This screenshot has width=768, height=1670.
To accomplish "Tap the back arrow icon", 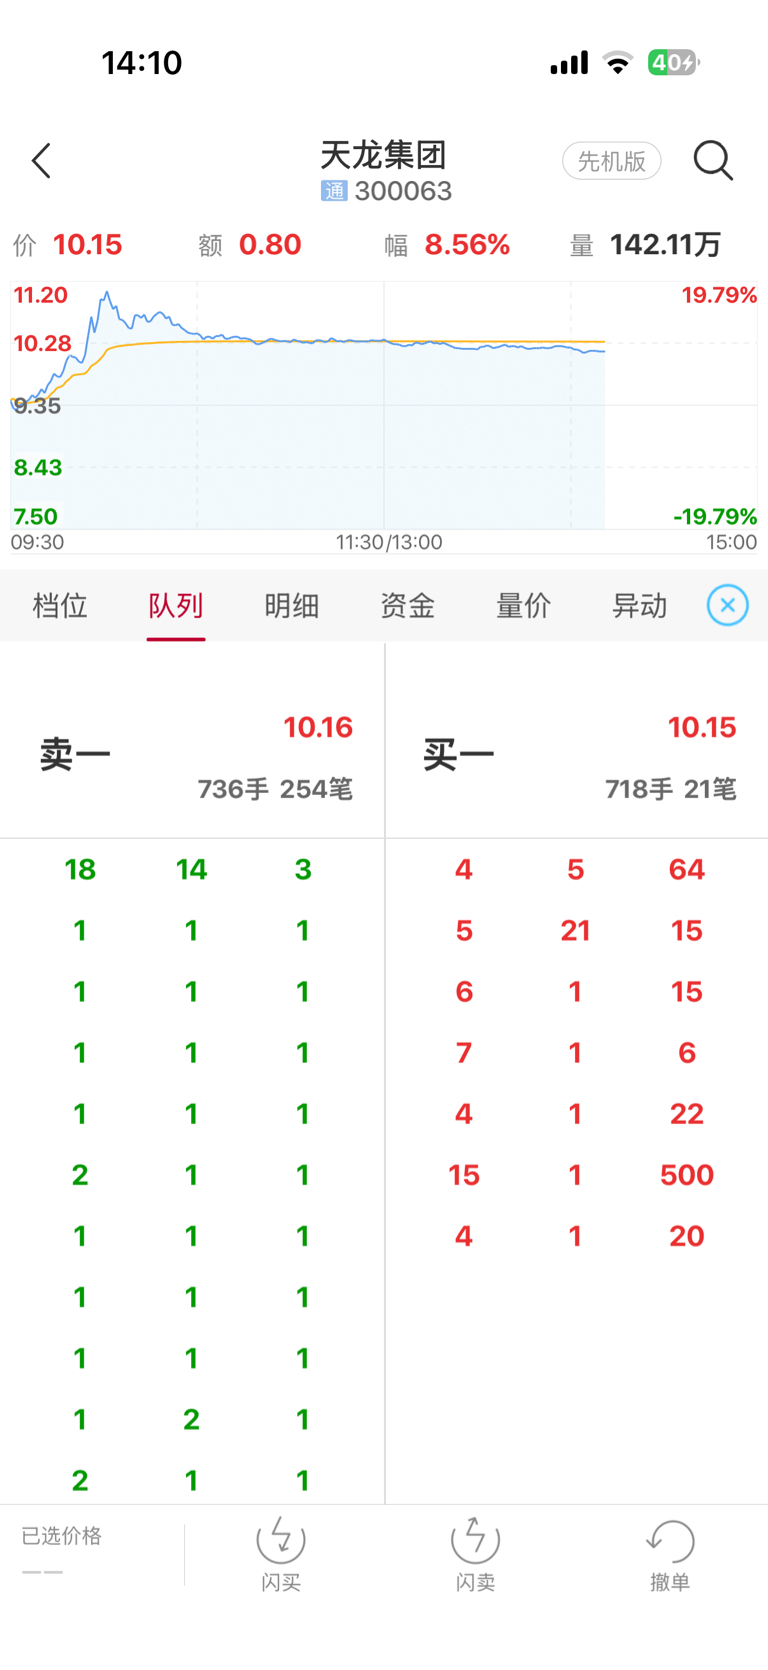I will (41, 160).
